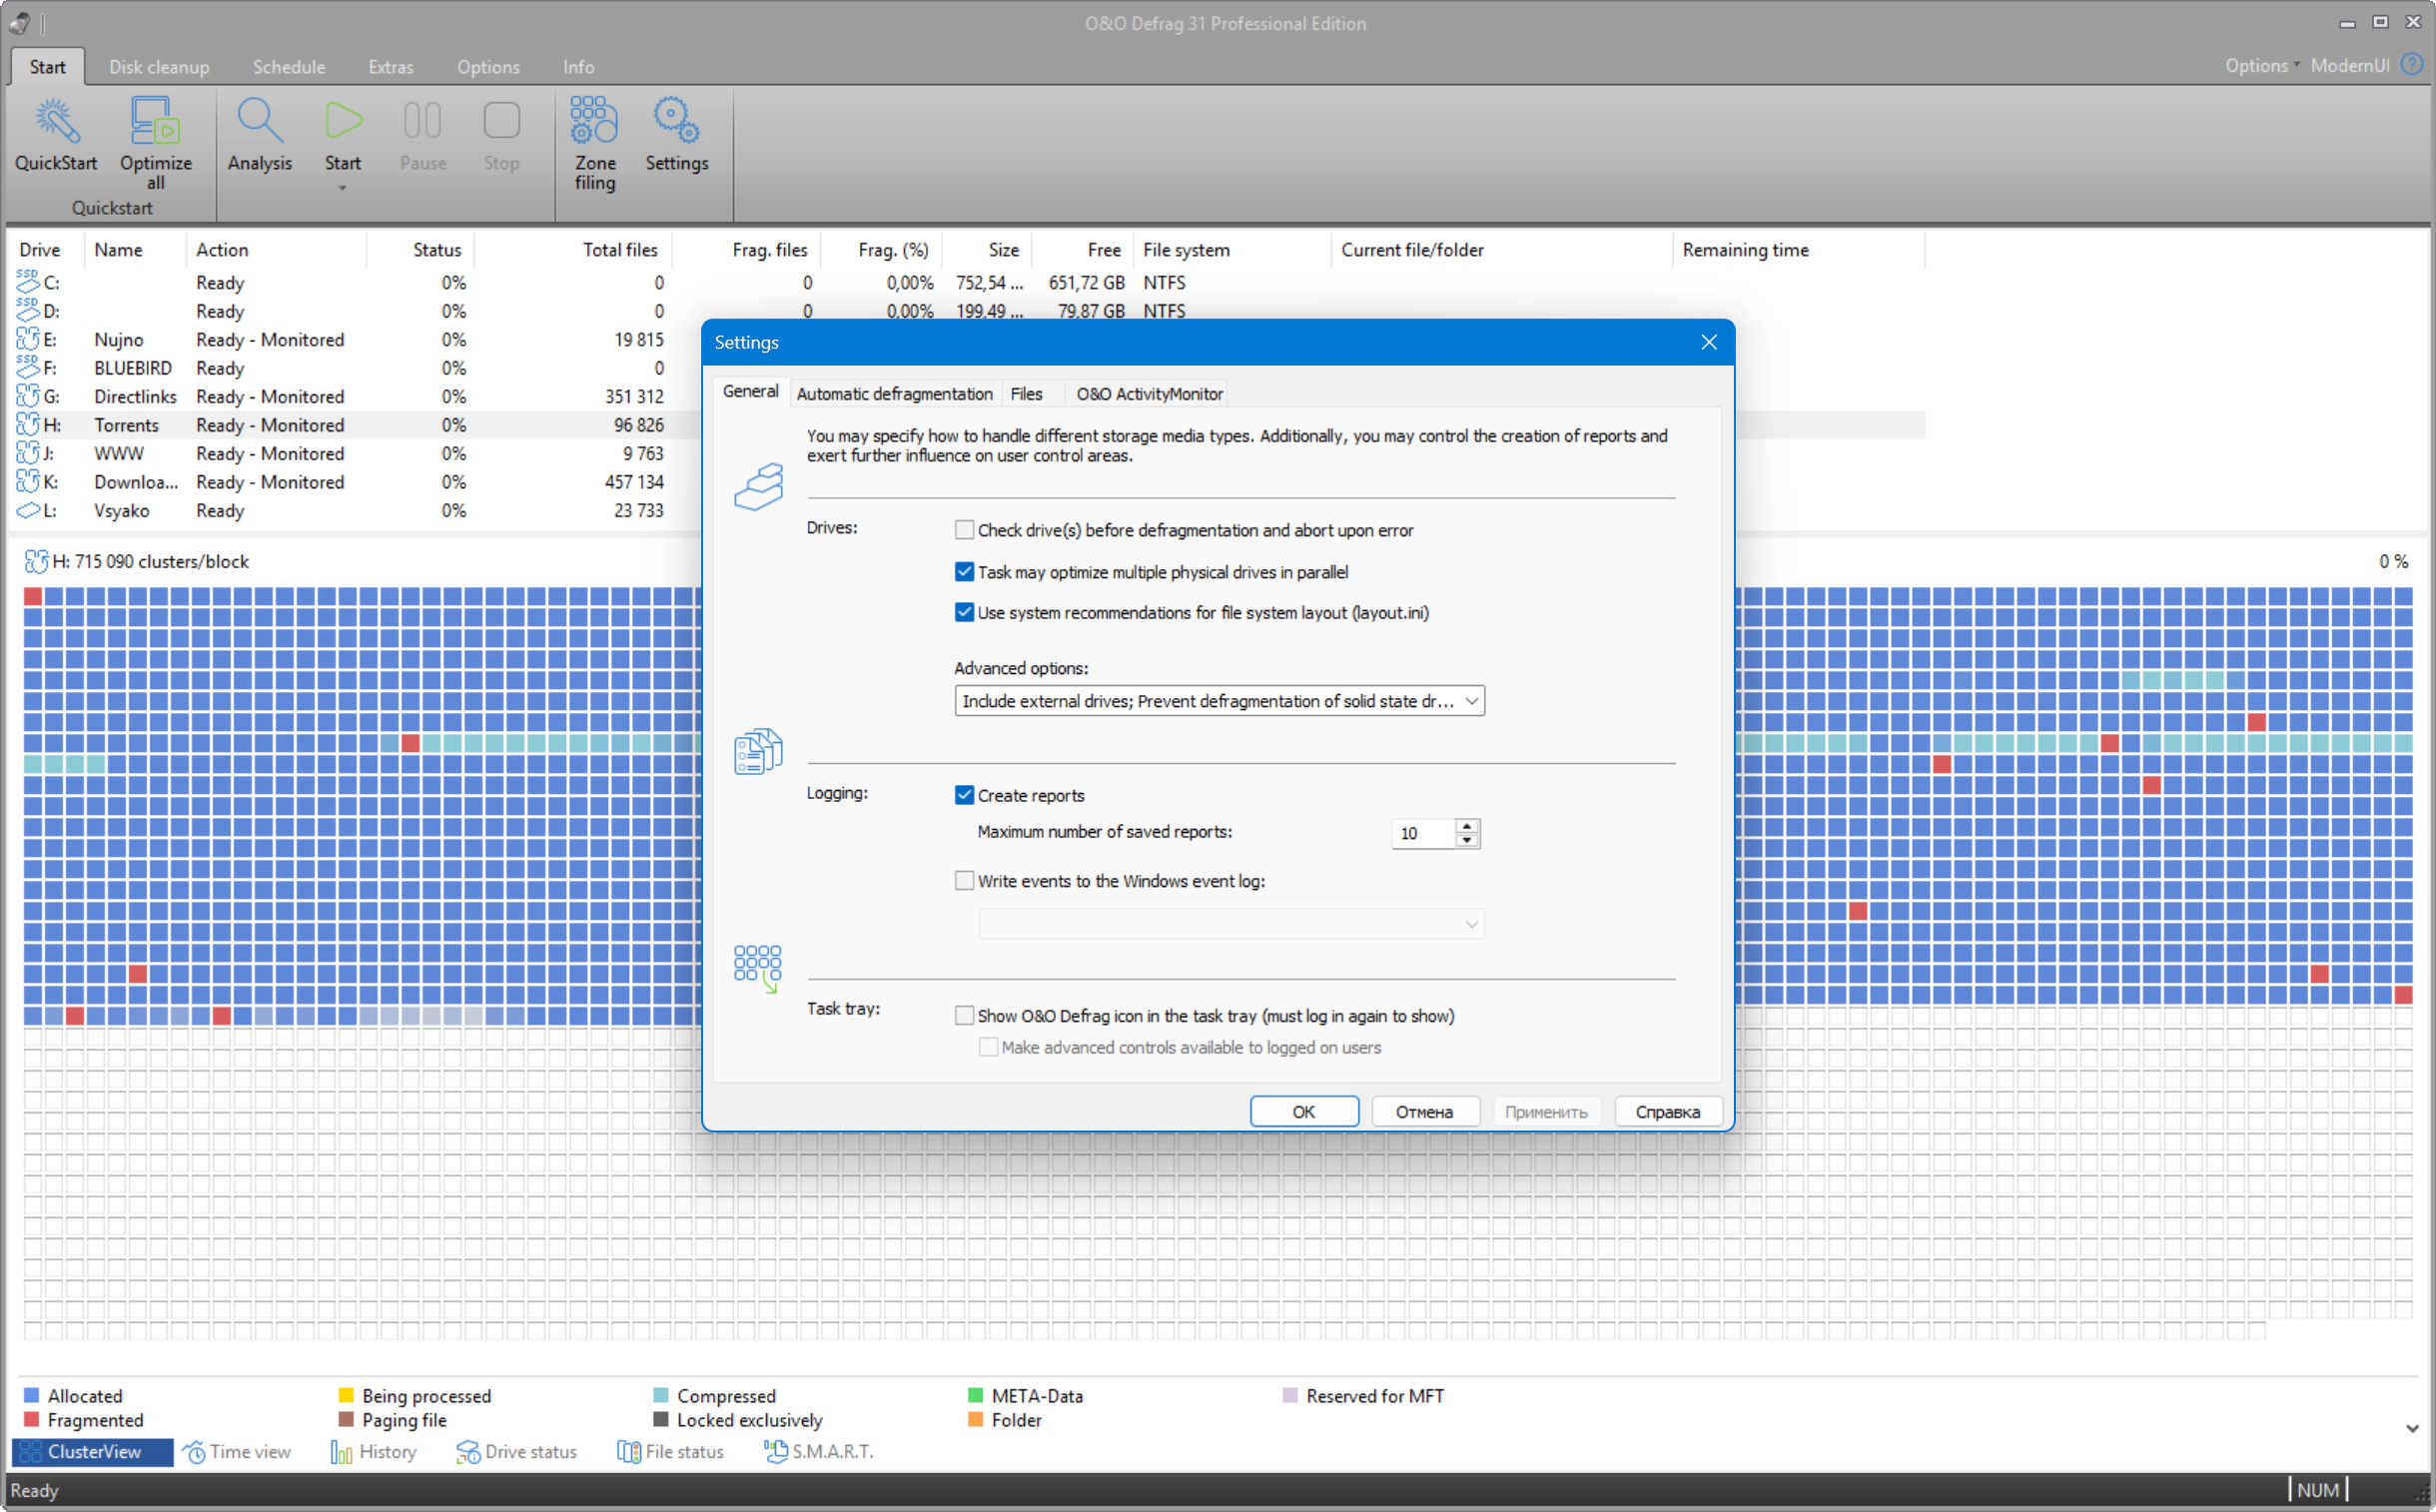Launch QuickStart optimization
The image size is (2436, 1512).
point(56,135)
